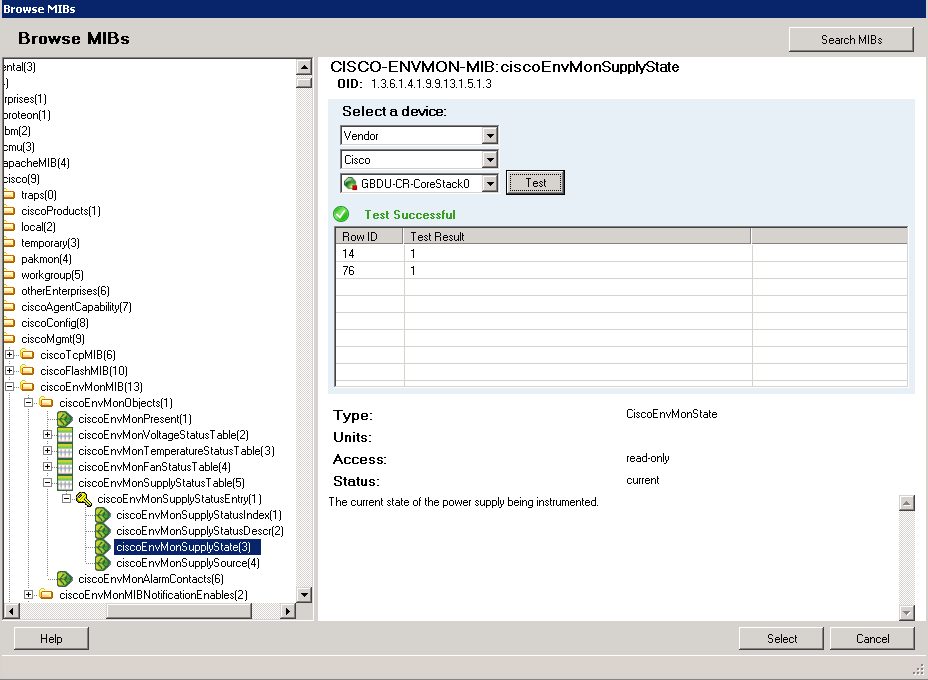The height and width of the screenshot is (680, 928).
Task: Click the leaf icon of ciscoEnvMonAlarmContacts
Action: 65,579
